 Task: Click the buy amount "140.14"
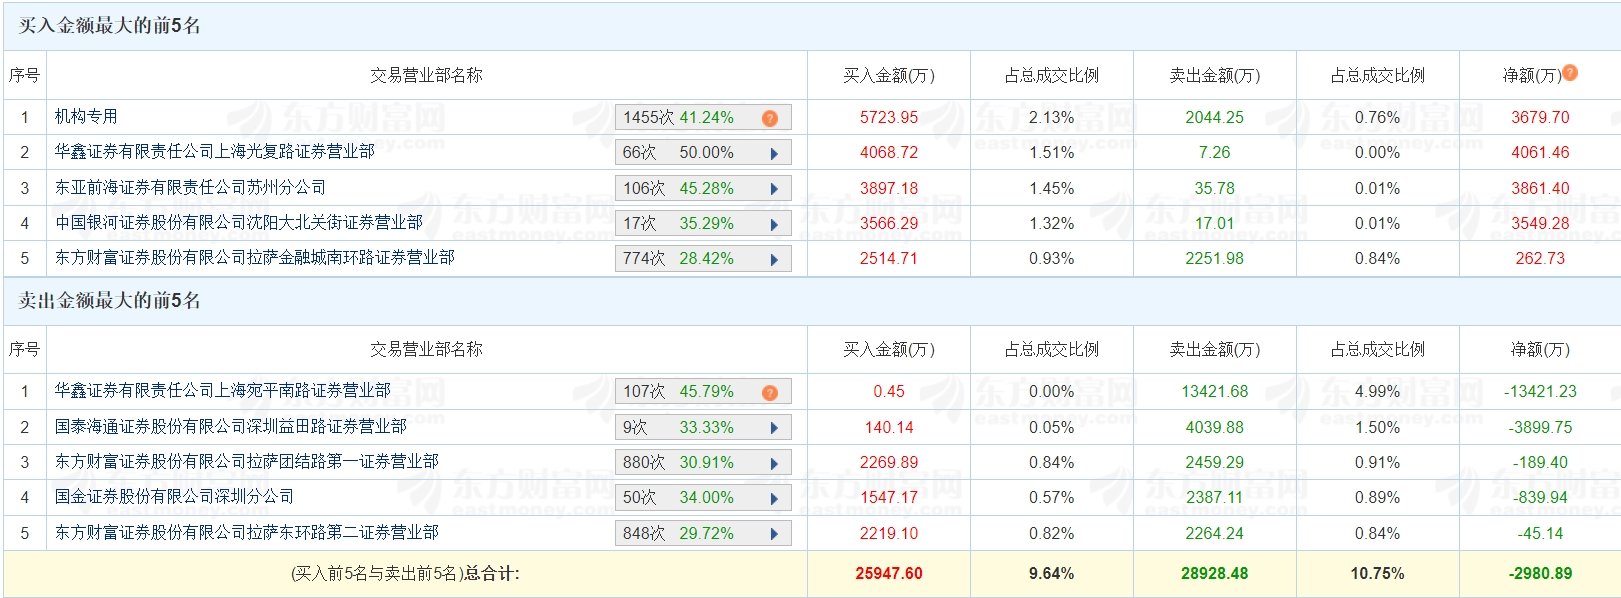889,428
